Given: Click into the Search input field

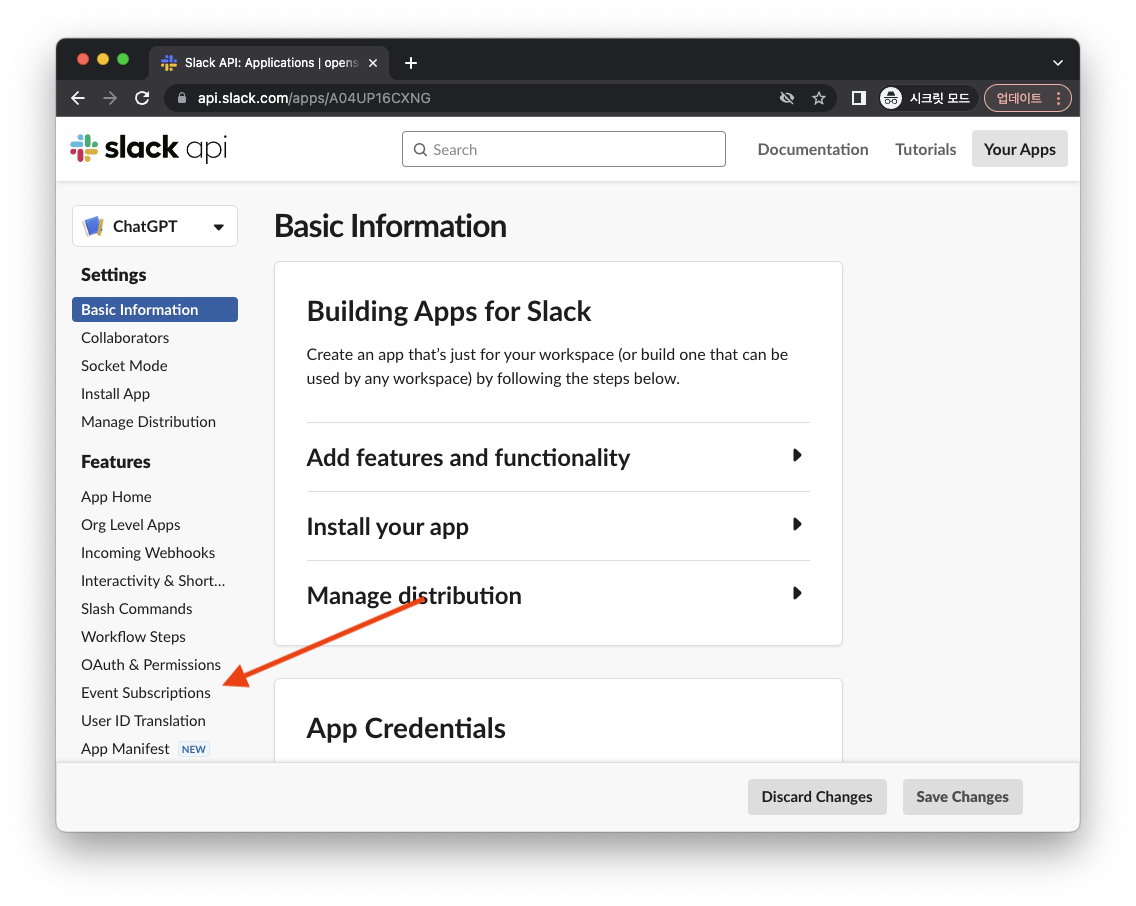Looking at the screenshot, I should (x=564, y=149).
